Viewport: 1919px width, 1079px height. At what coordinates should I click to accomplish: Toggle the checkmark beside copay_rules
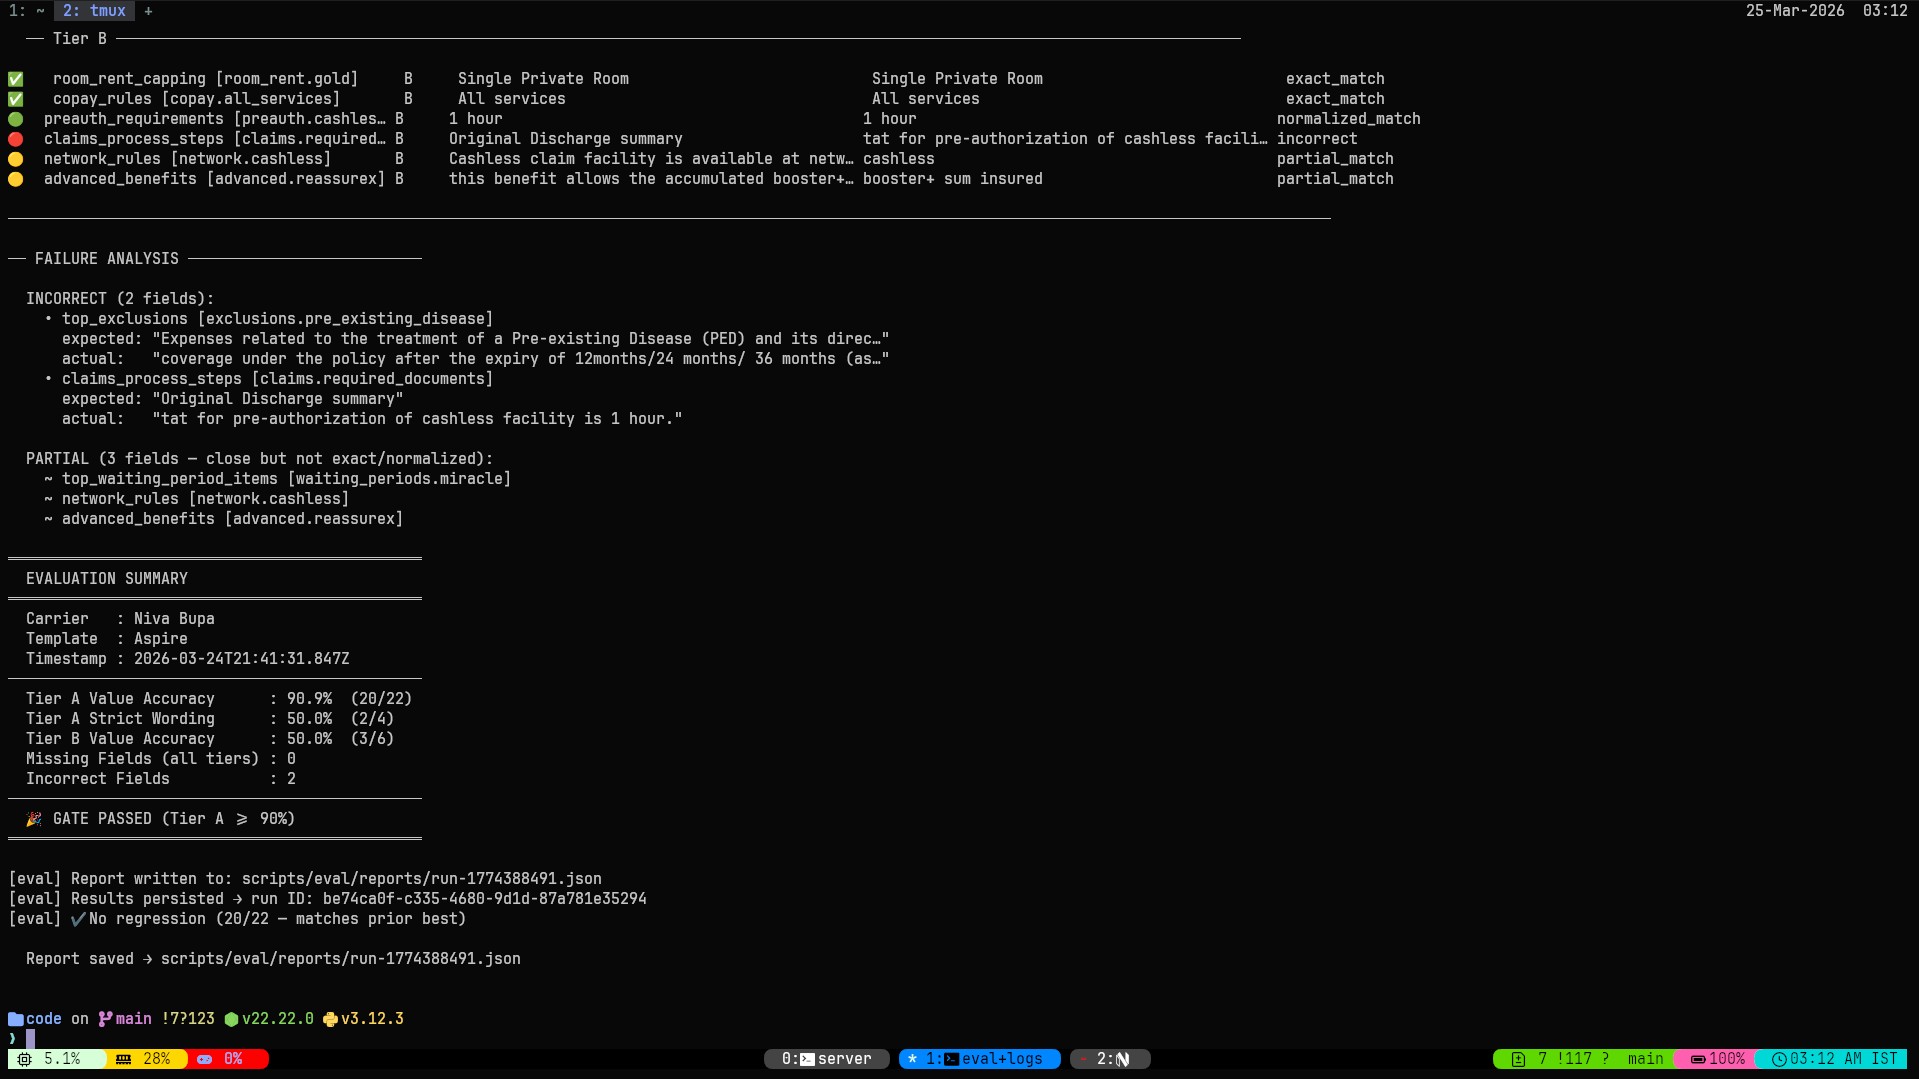point(15,98)
